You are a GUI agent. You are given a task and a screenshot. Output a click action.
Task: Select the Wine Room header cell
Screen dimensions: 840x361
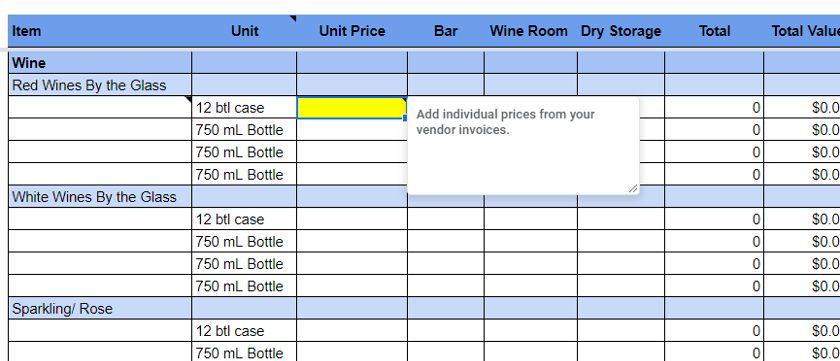pos(530,31)
